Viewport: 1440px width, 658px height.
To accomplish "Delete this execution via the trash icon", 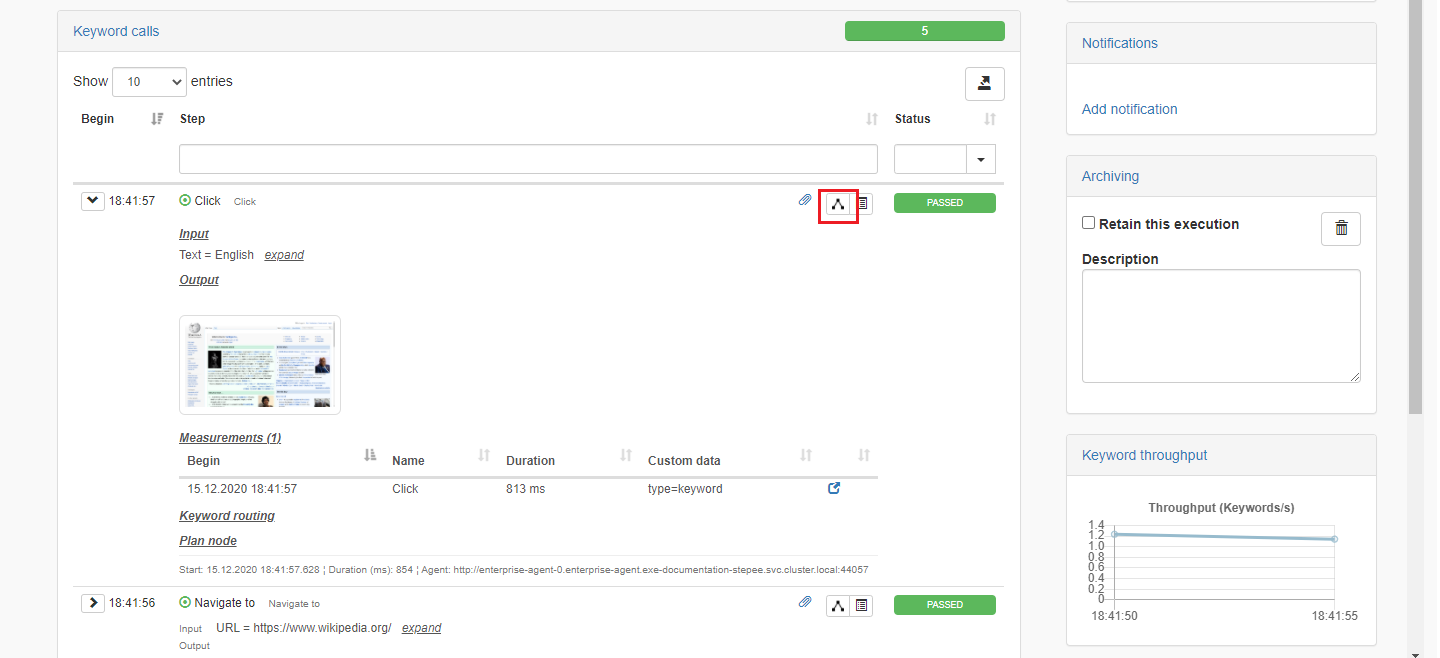I will click(1340, 228).
